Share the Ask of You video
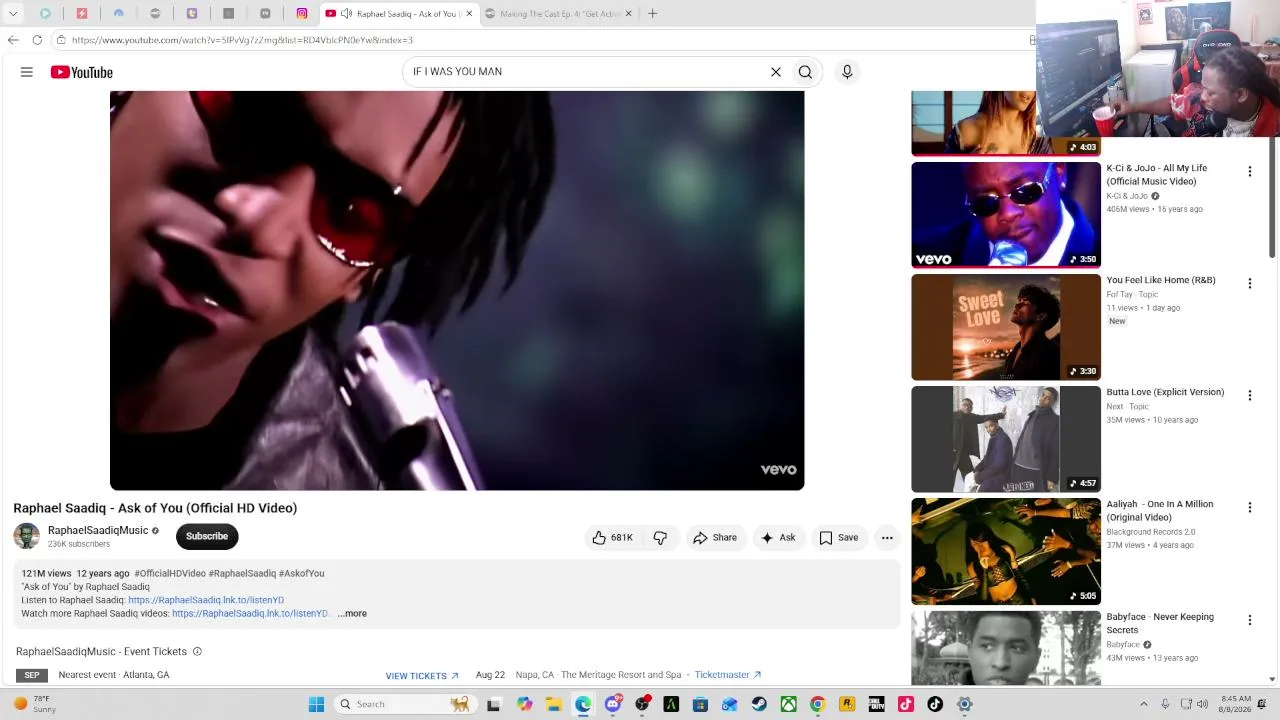This screenshot has width=1280, height=720. tap(715, 538)
